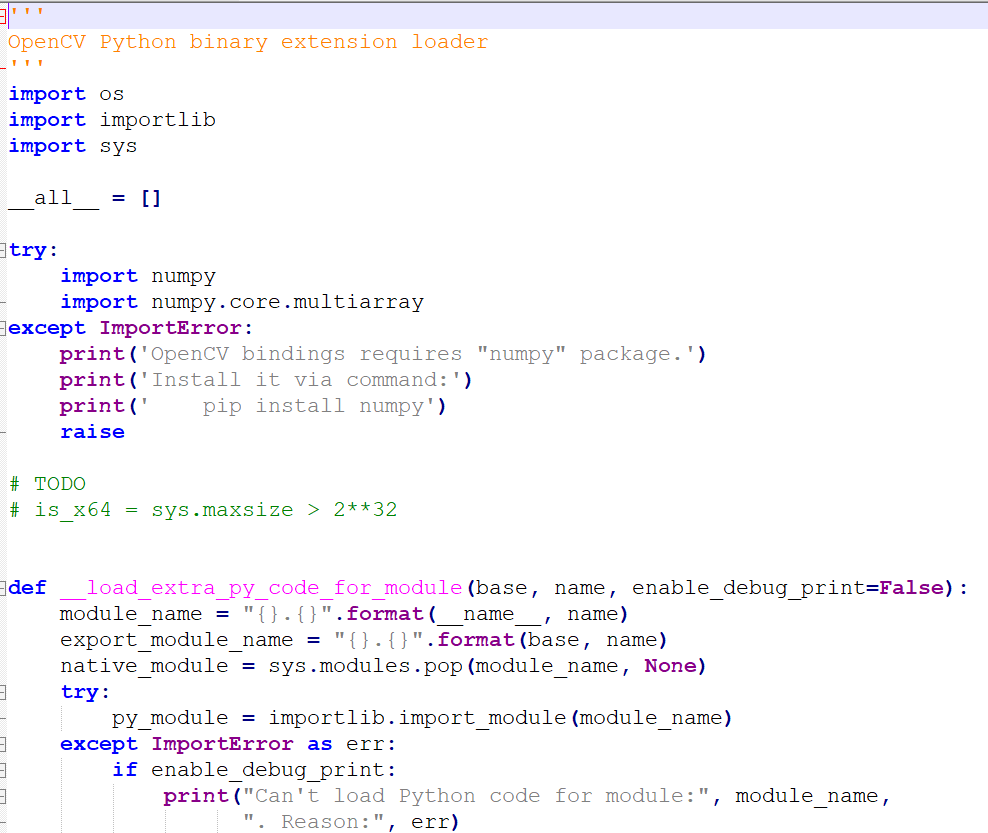
Task: Collapse fold marker beside 'if enable_debug_print:'
Action: (3, 770)
